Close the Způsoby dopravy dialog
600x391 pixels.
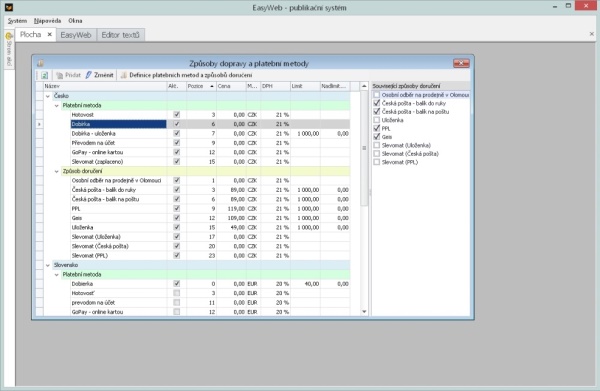(461, 63)
